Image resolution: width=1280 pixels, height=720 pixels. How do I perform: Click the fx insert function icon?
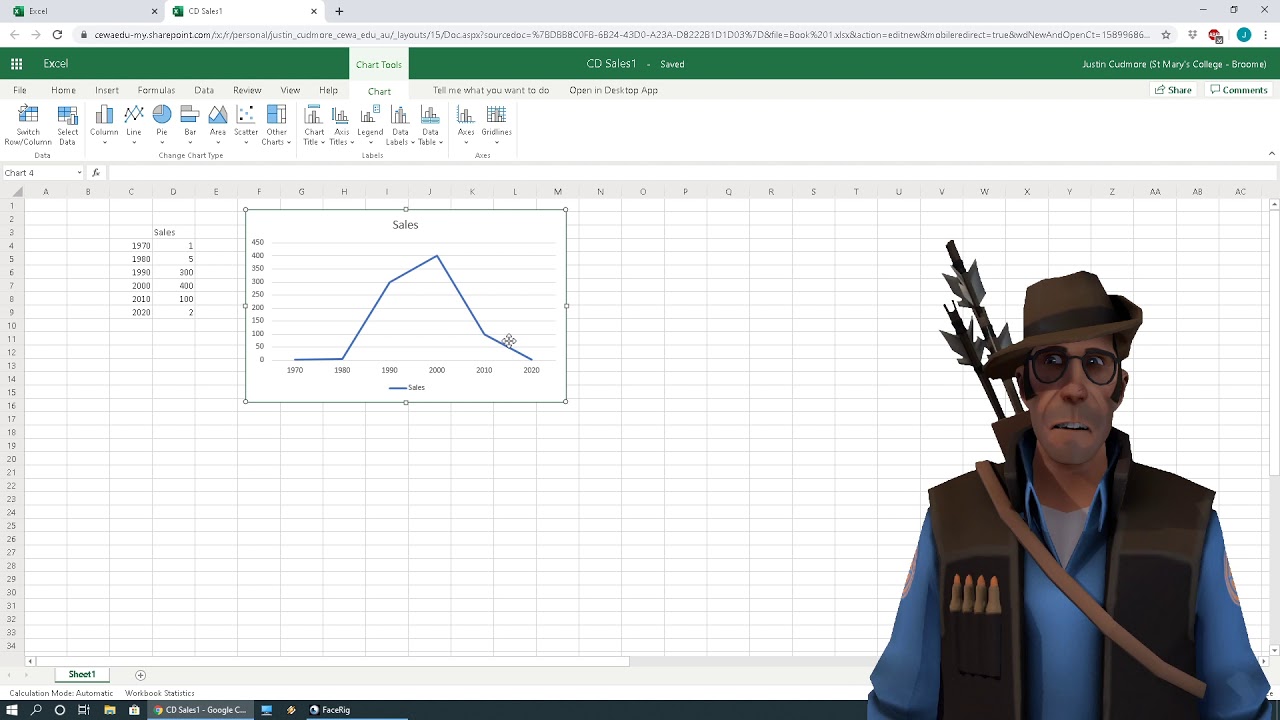96,173
